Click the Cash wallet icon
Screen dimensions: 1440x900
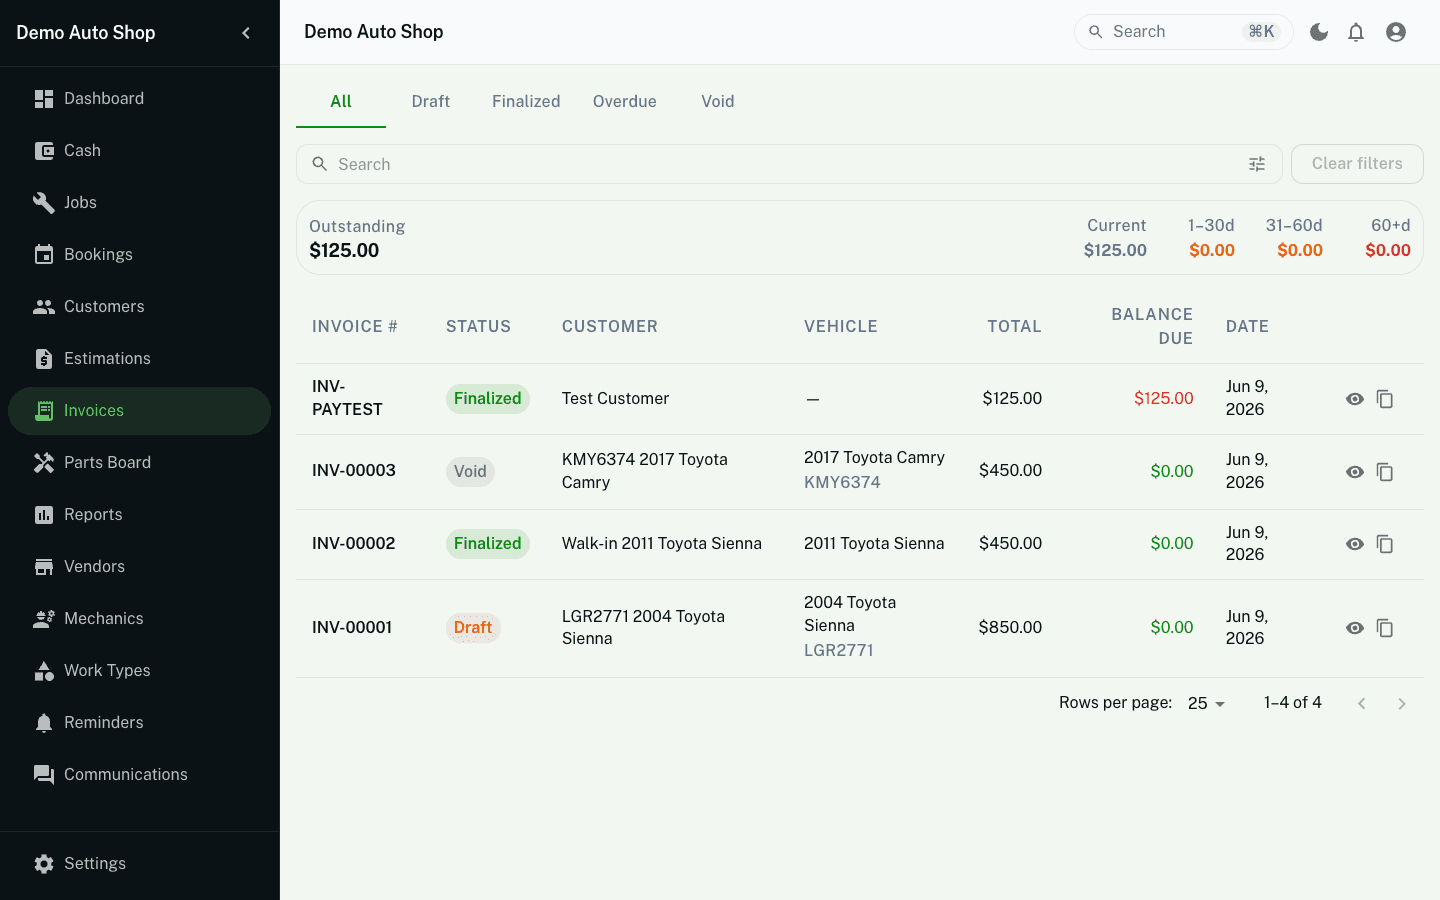coord(44,151)
